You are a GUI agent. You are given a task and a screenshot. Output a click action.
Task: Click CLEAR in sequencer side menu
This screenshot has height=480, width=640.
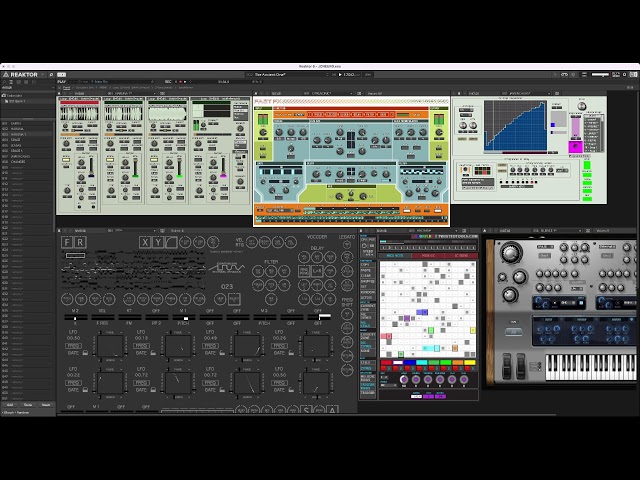click(x=366, y=276)
